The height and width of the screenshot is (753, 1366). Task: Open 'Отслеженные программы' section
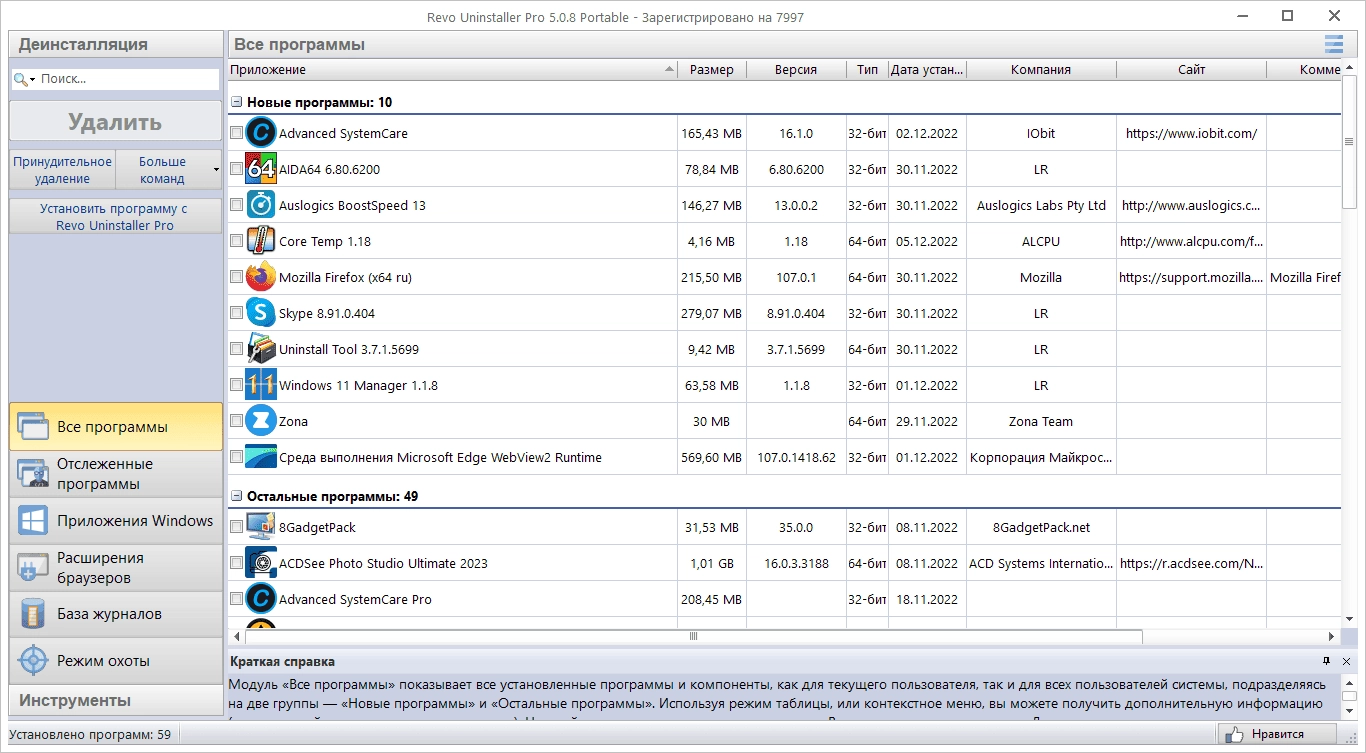(x=116, y=474)
